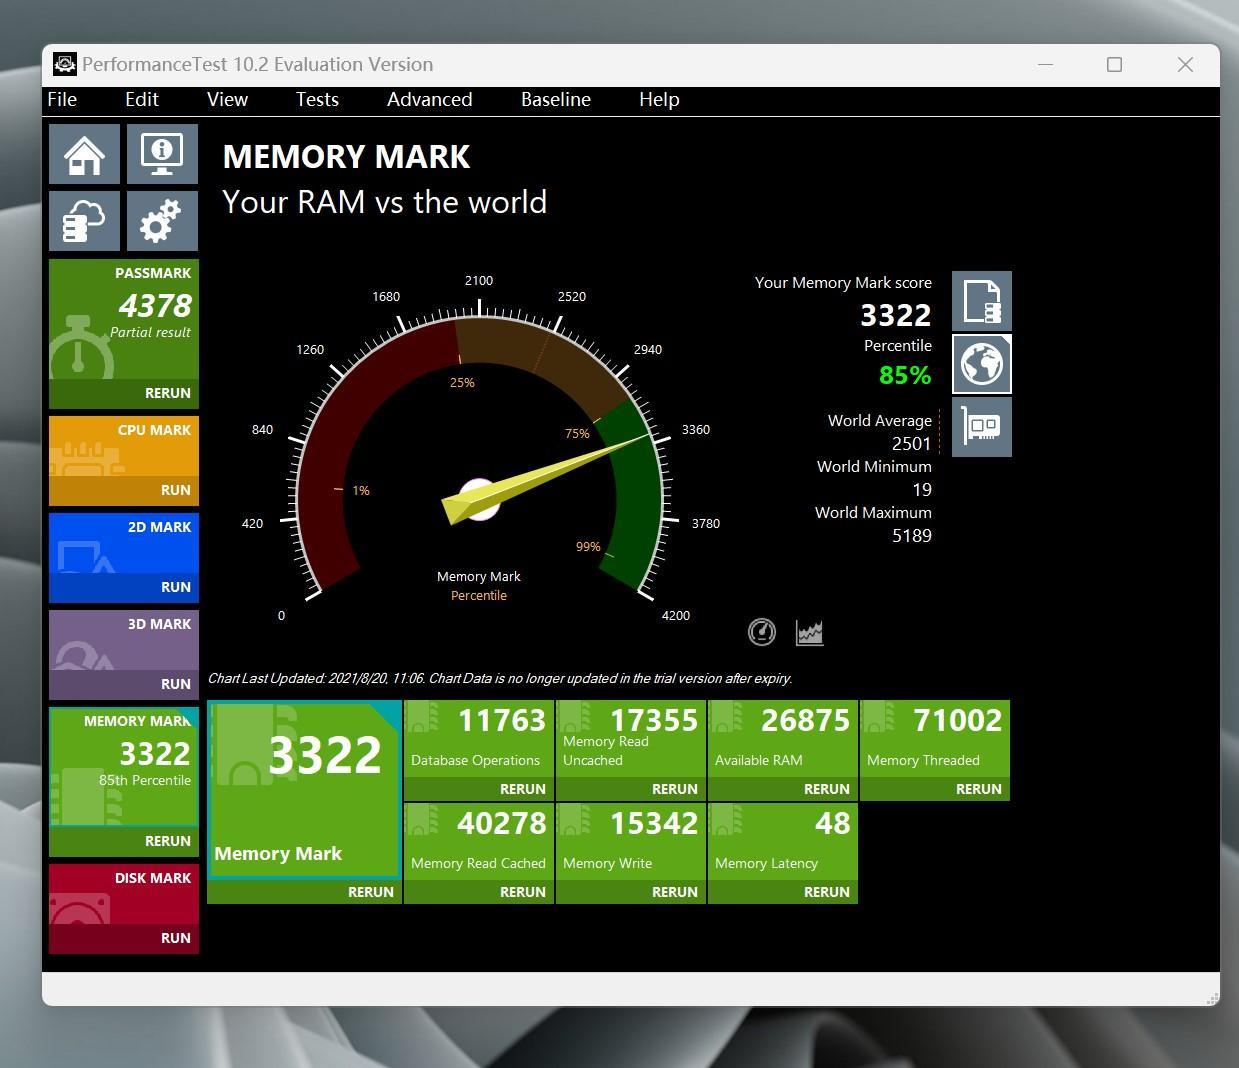
Task: Click the Database Operations 11763 result
Action: [x=479, y=738]
